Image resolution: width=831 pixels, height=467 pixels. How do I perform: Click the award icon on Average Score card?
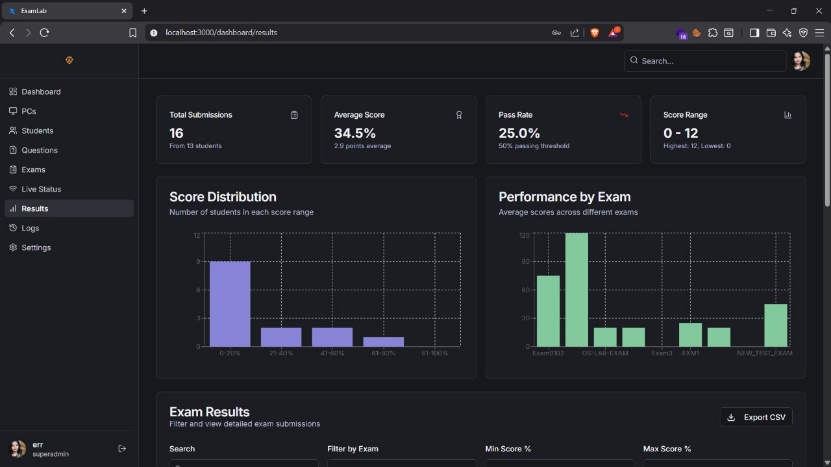point(459,115)
